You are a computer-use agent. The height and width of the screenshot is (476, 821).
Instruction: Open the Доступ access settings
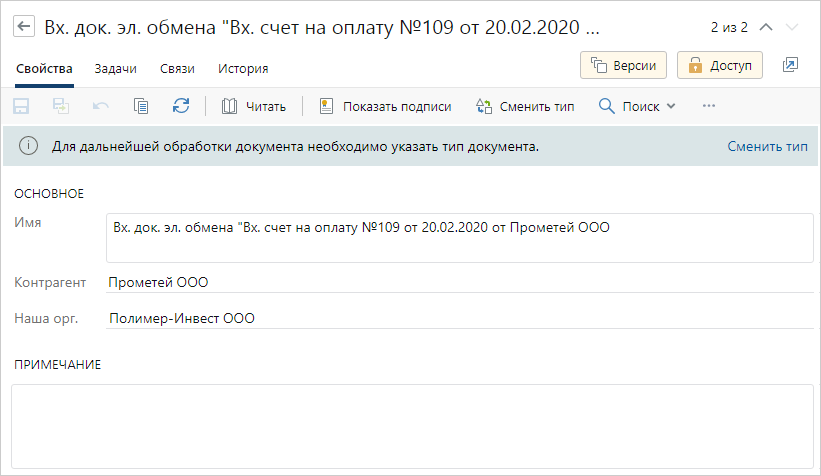click(x=720, y=65)
